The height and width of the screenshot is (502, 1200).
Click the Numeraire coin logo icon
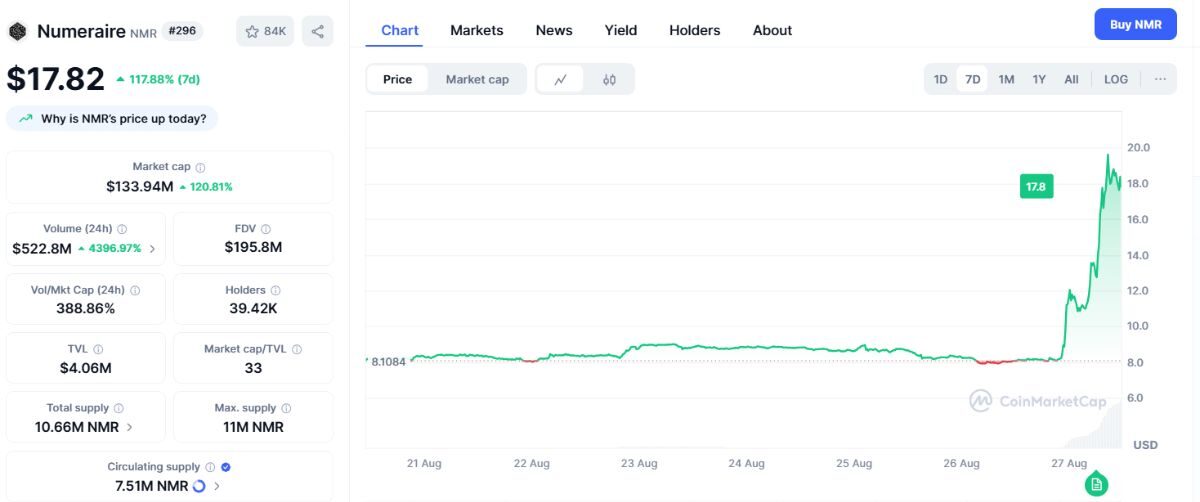click(x=17, y=31)
